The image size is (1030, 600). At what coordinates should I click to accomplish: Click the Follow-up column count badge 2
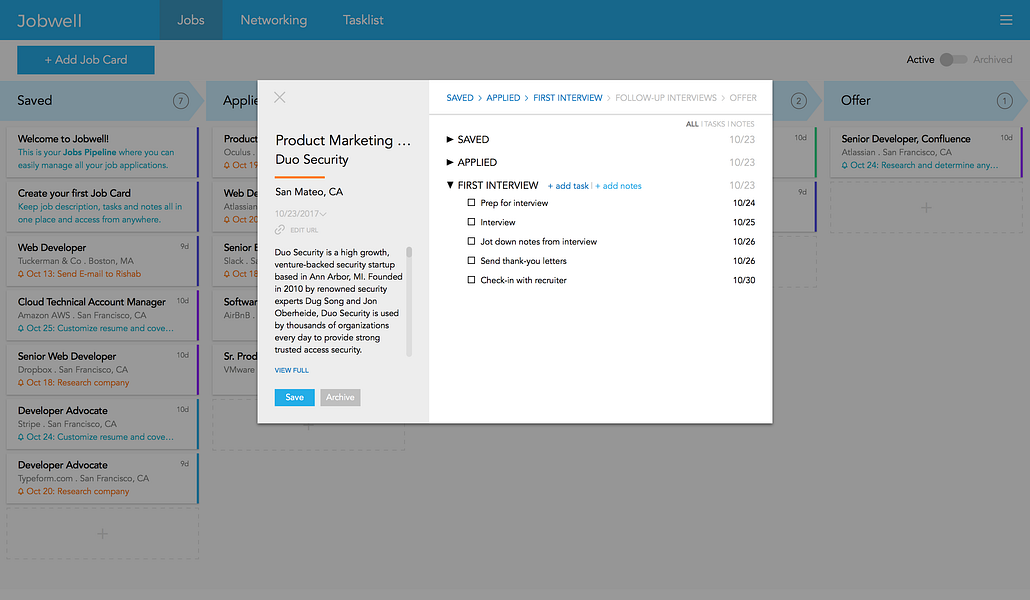(x=798, y=101)
